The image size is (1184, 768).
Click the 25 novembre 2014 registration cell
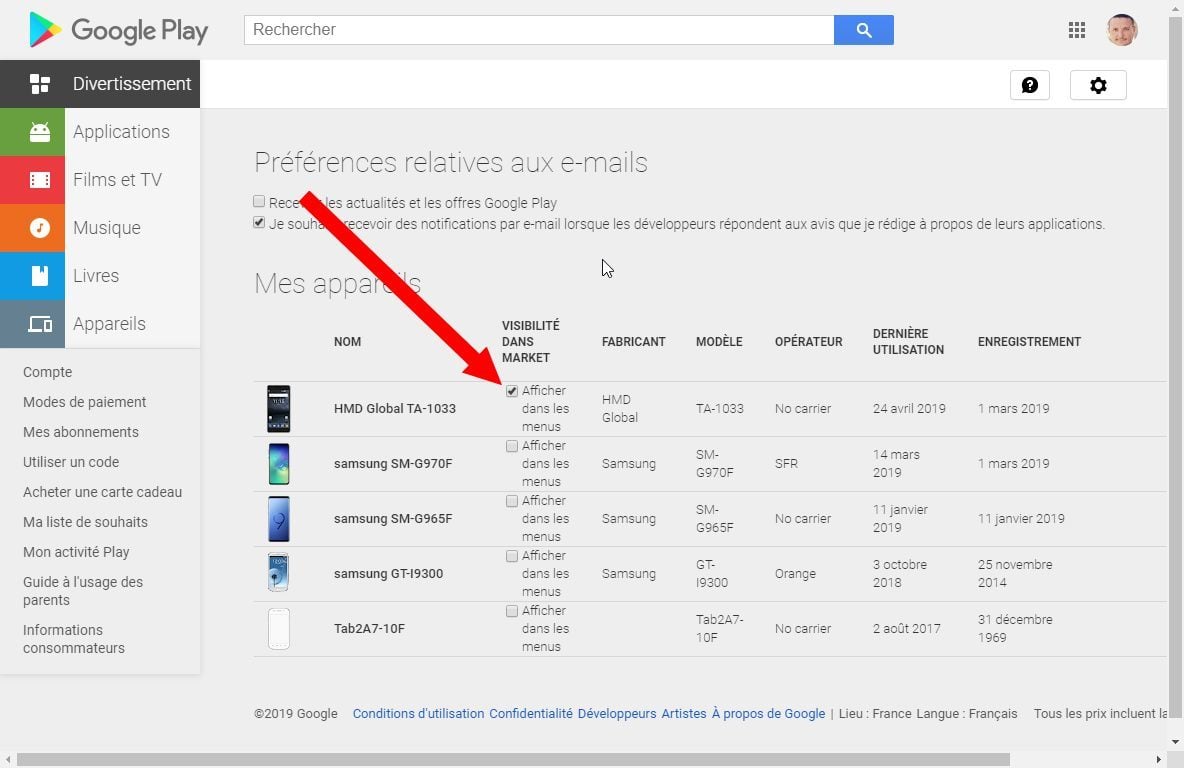[x=1015, y=574]
